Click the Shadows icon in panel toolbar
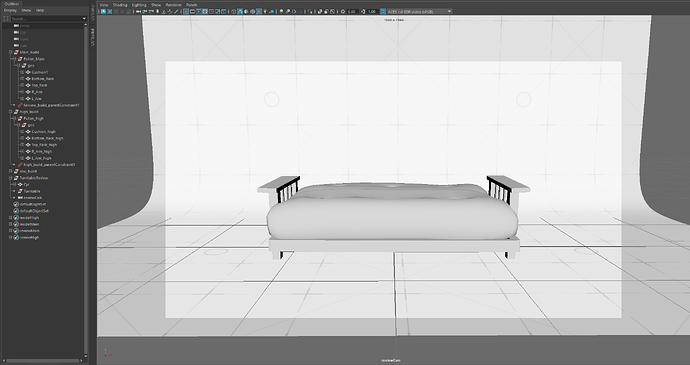This screenshot has width=690, height=365. tap(272, 11)
